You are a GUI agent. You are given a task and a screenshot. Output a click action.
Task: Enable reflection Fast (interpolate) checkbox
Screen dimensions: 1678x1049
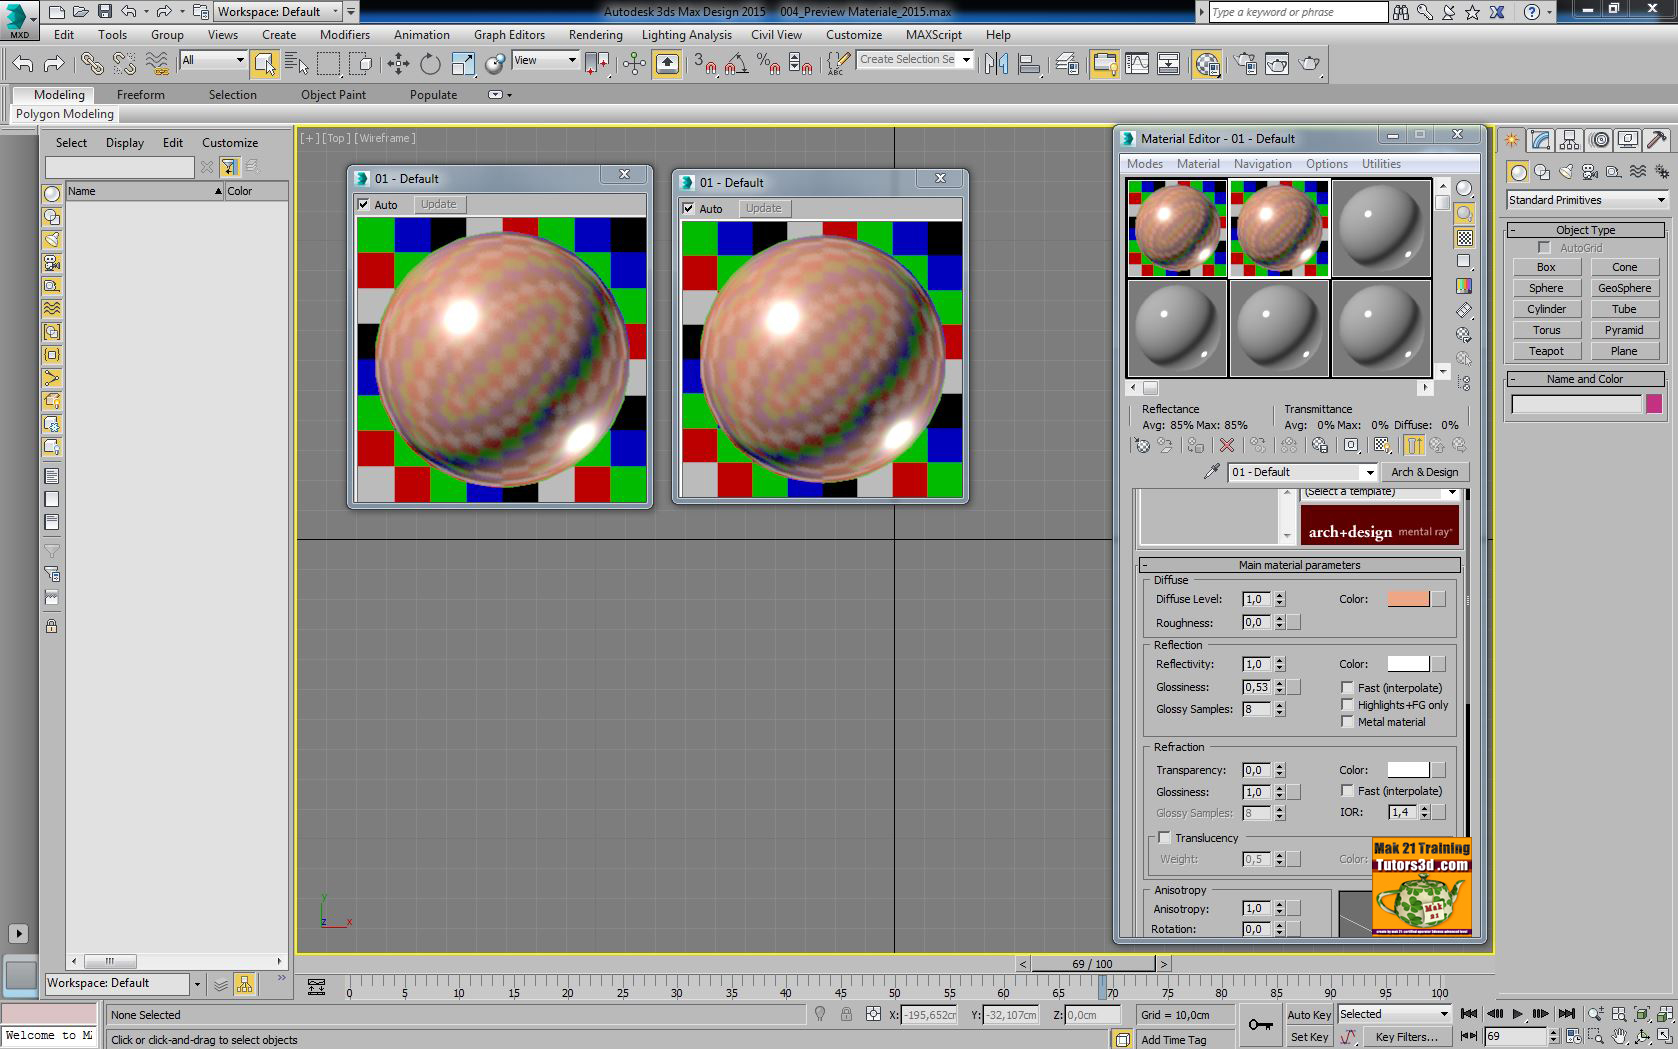click(1347, 687)
